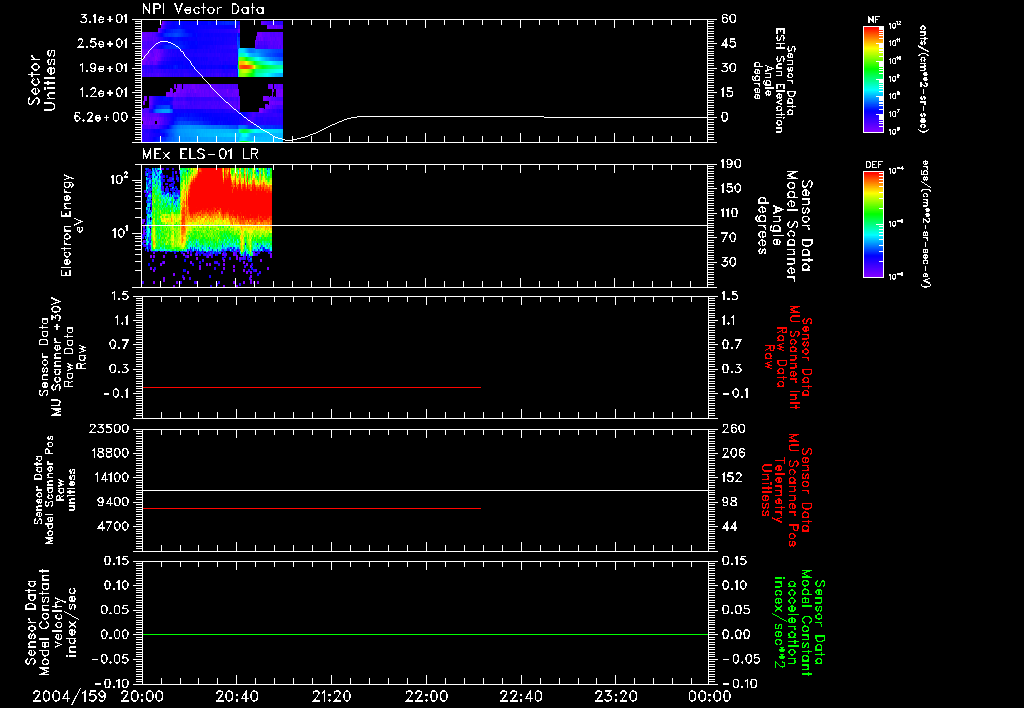Screen dimensions: 1024x708
Task: Click the 9400 tick on Scanner Pos axis
Action: click(114, 502)
